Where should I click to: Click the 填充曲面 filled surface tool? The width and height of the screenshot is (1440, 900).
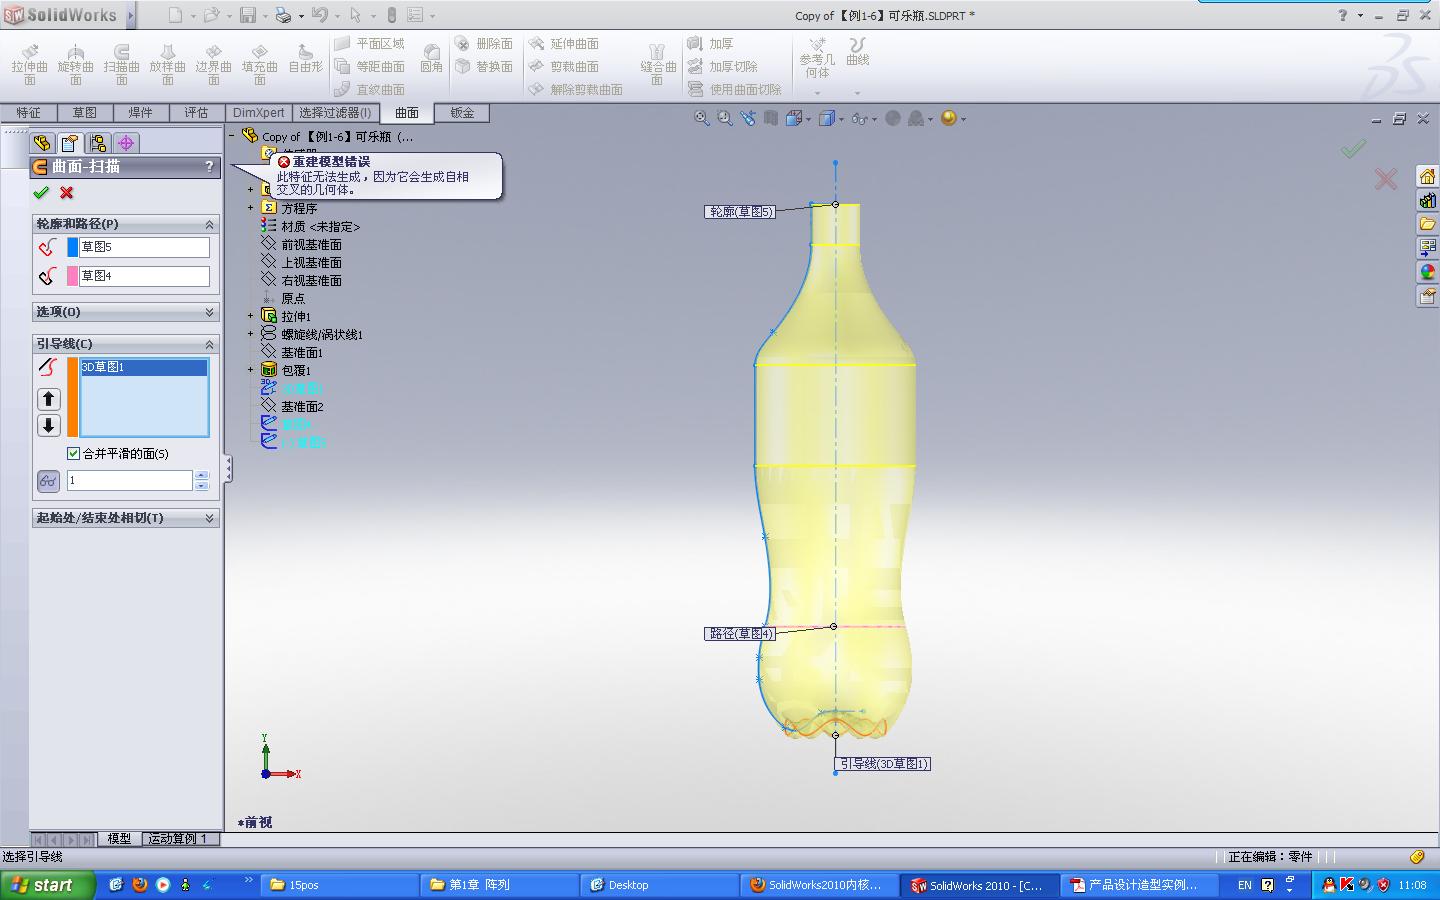[x=260, y=64]
